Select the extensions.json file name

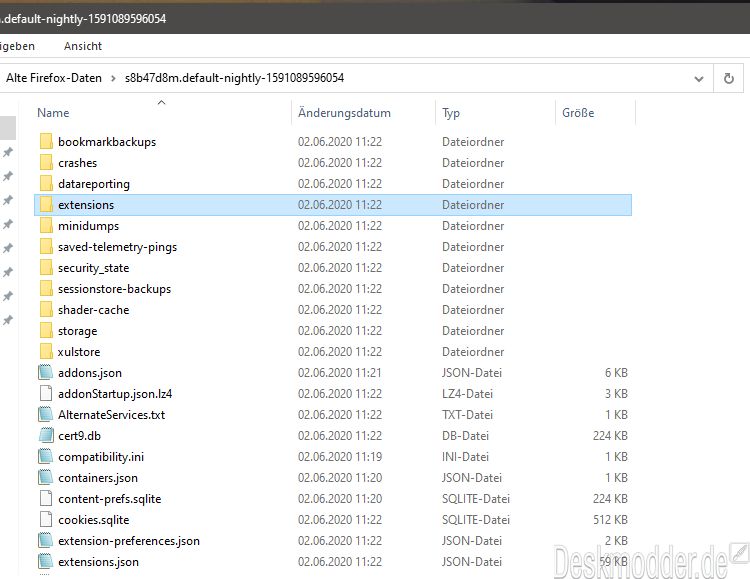point(99,562)
